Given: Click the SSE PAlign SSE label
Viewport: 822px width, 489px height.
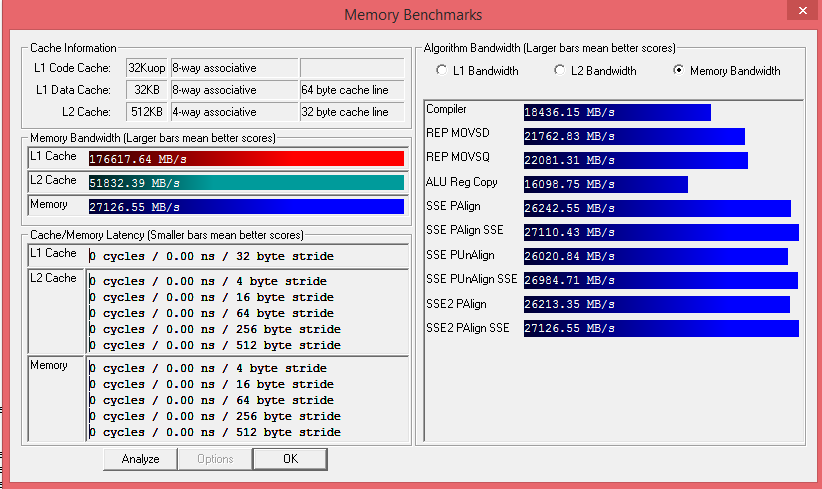Looking at the screenshot, I should click(x=464, y=230).
